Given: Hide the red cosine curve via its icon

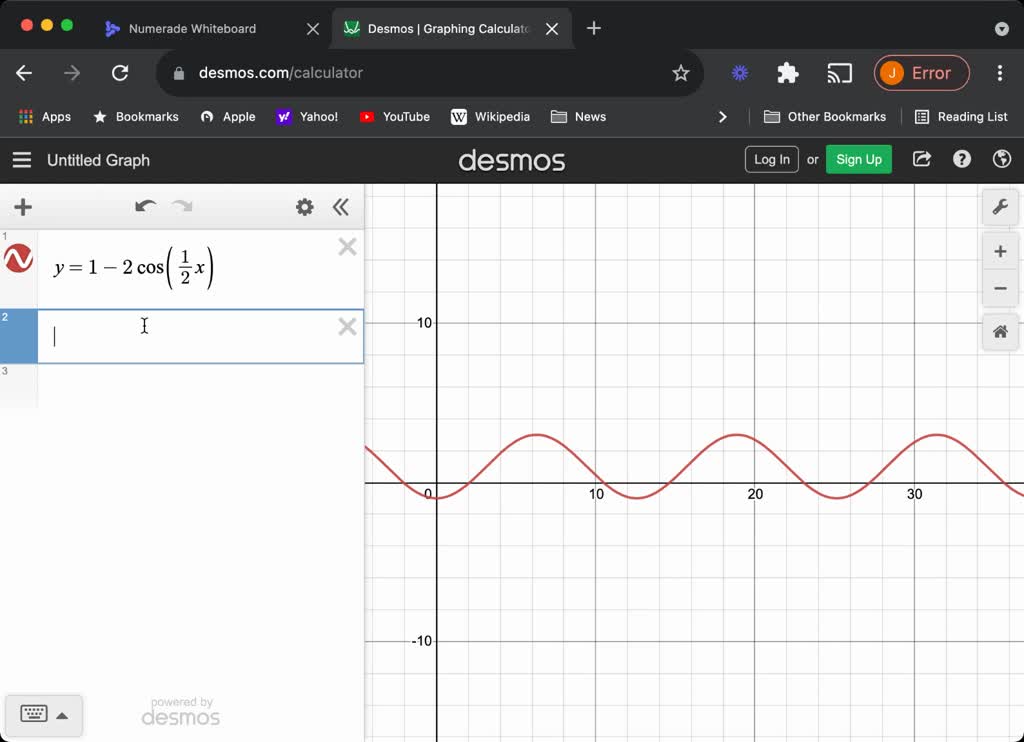Looking at the screenshot, I should [18, 258].
